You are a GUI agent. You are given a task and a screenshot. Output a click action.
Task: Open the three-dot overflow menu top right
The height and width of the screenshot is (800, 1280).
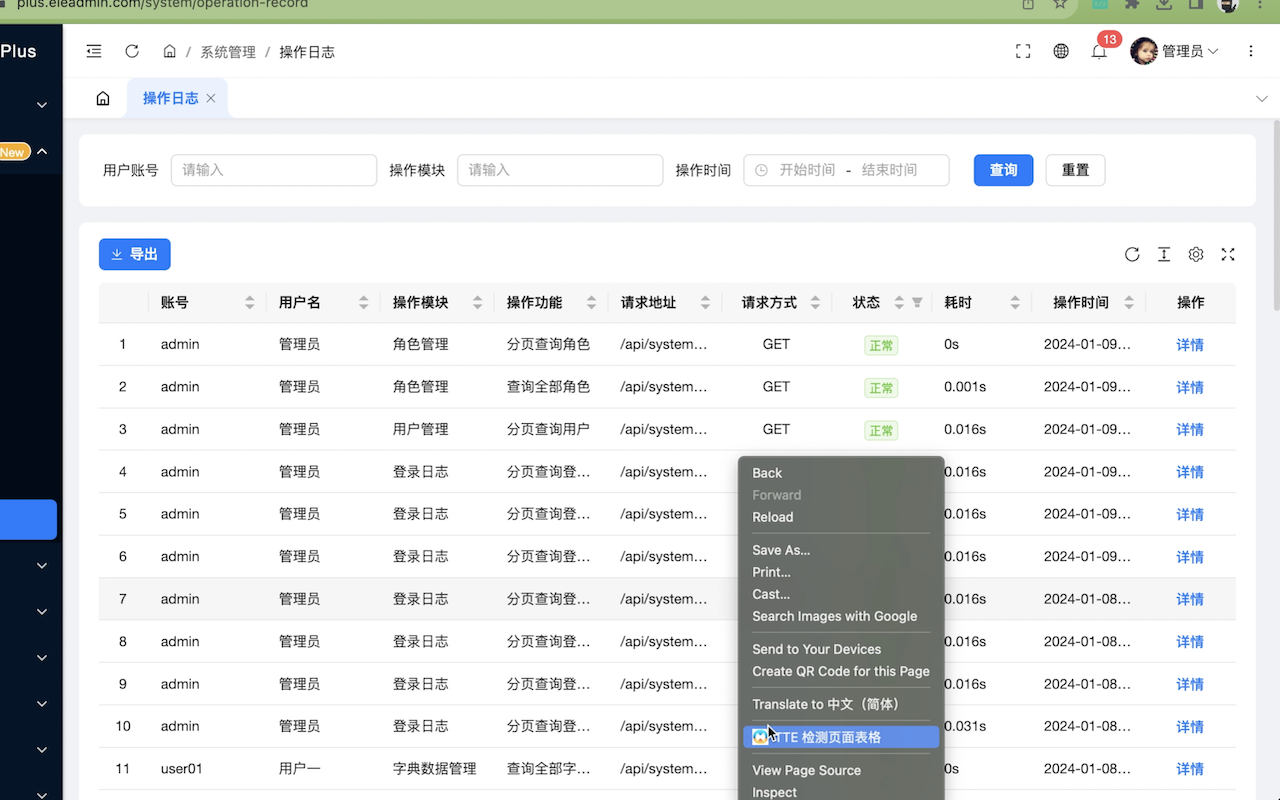point(1251,51)
